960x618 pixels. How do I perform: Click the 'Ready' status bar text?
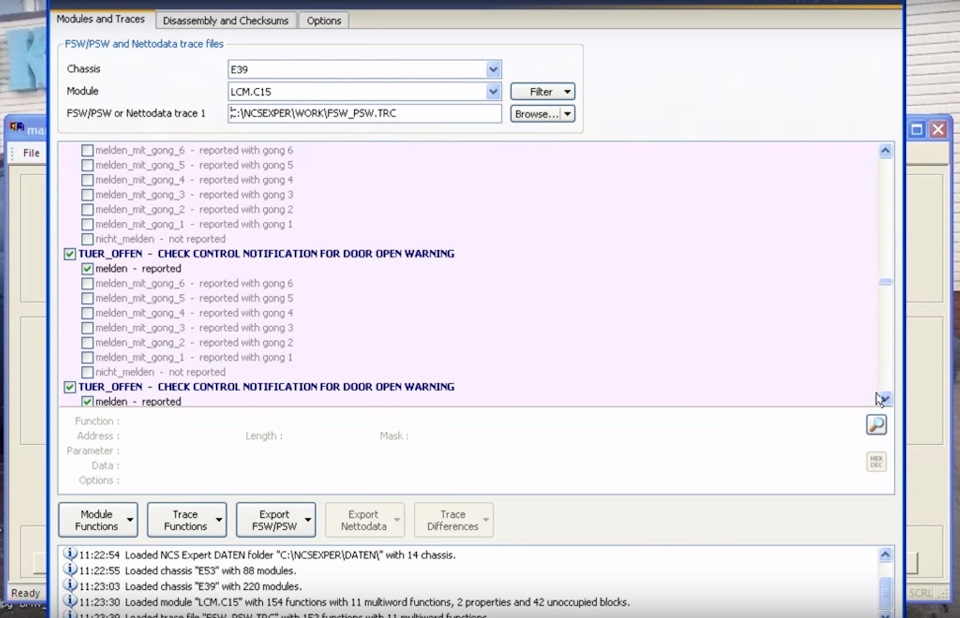click(x=26, y=593)
